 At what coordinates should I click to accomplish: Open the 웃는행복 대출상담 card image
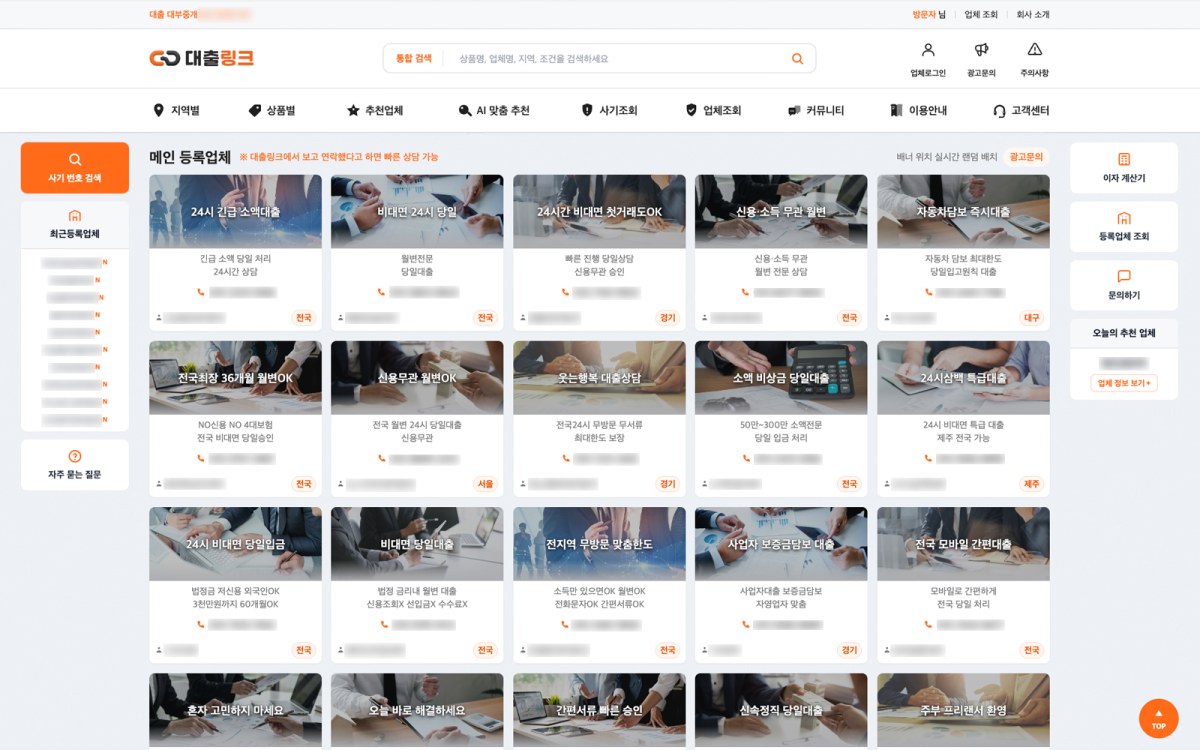pos(599,378)
